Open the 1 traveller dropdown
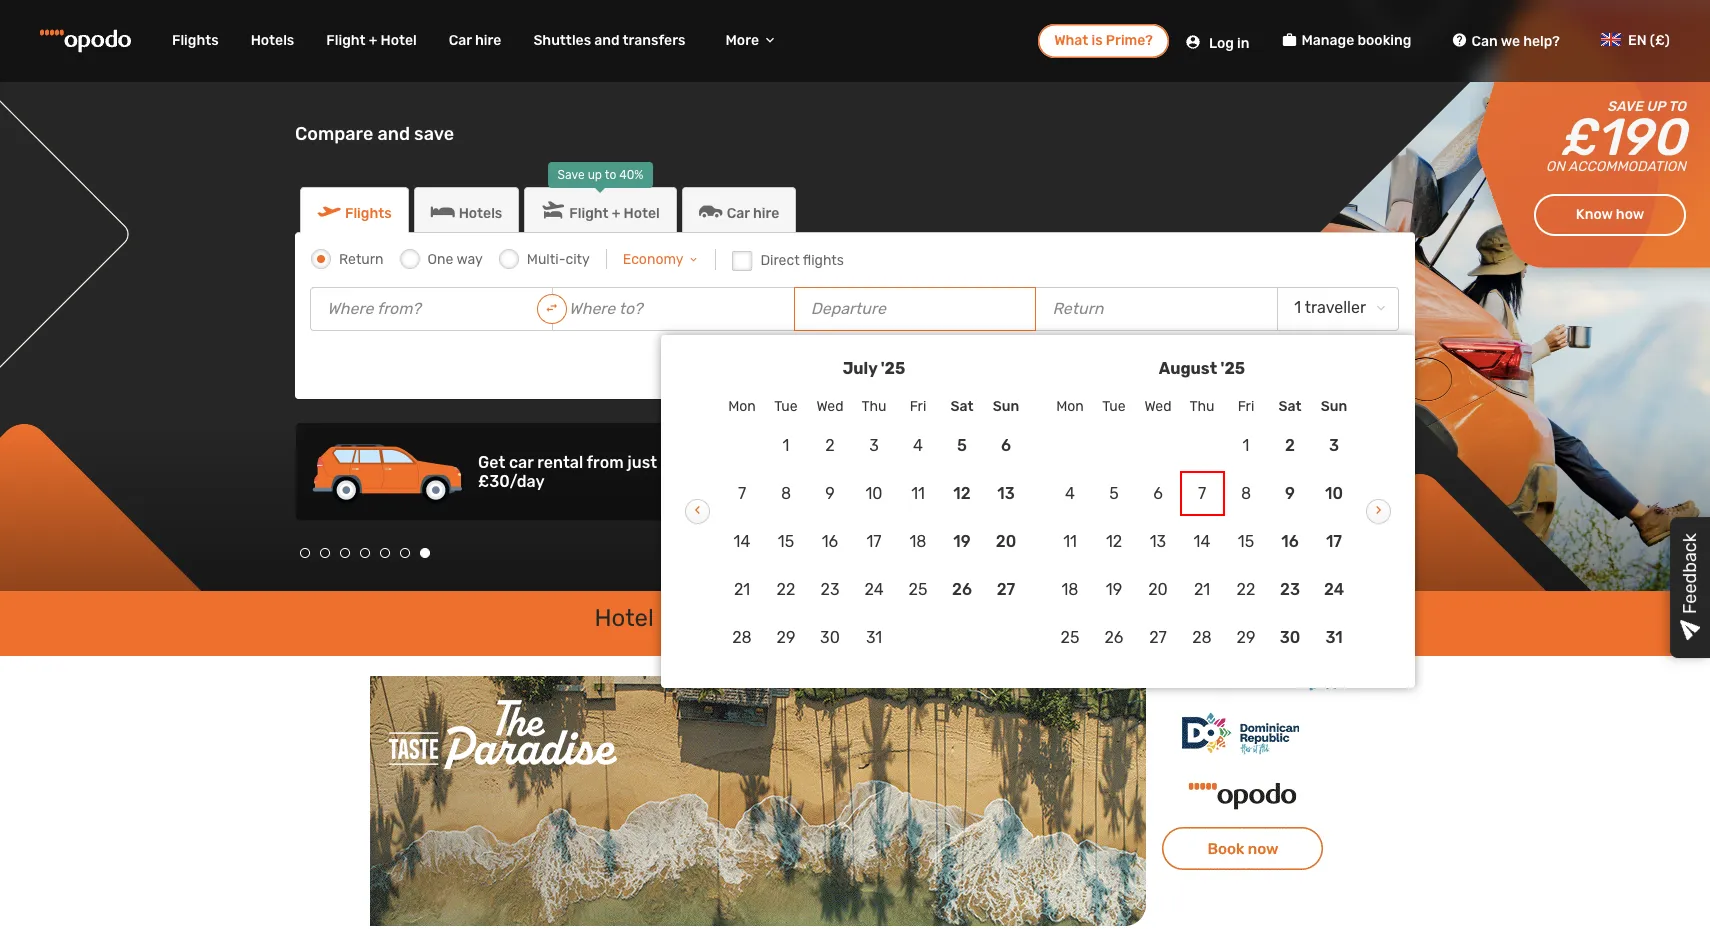The image size is (1710, 929). 1337,308
